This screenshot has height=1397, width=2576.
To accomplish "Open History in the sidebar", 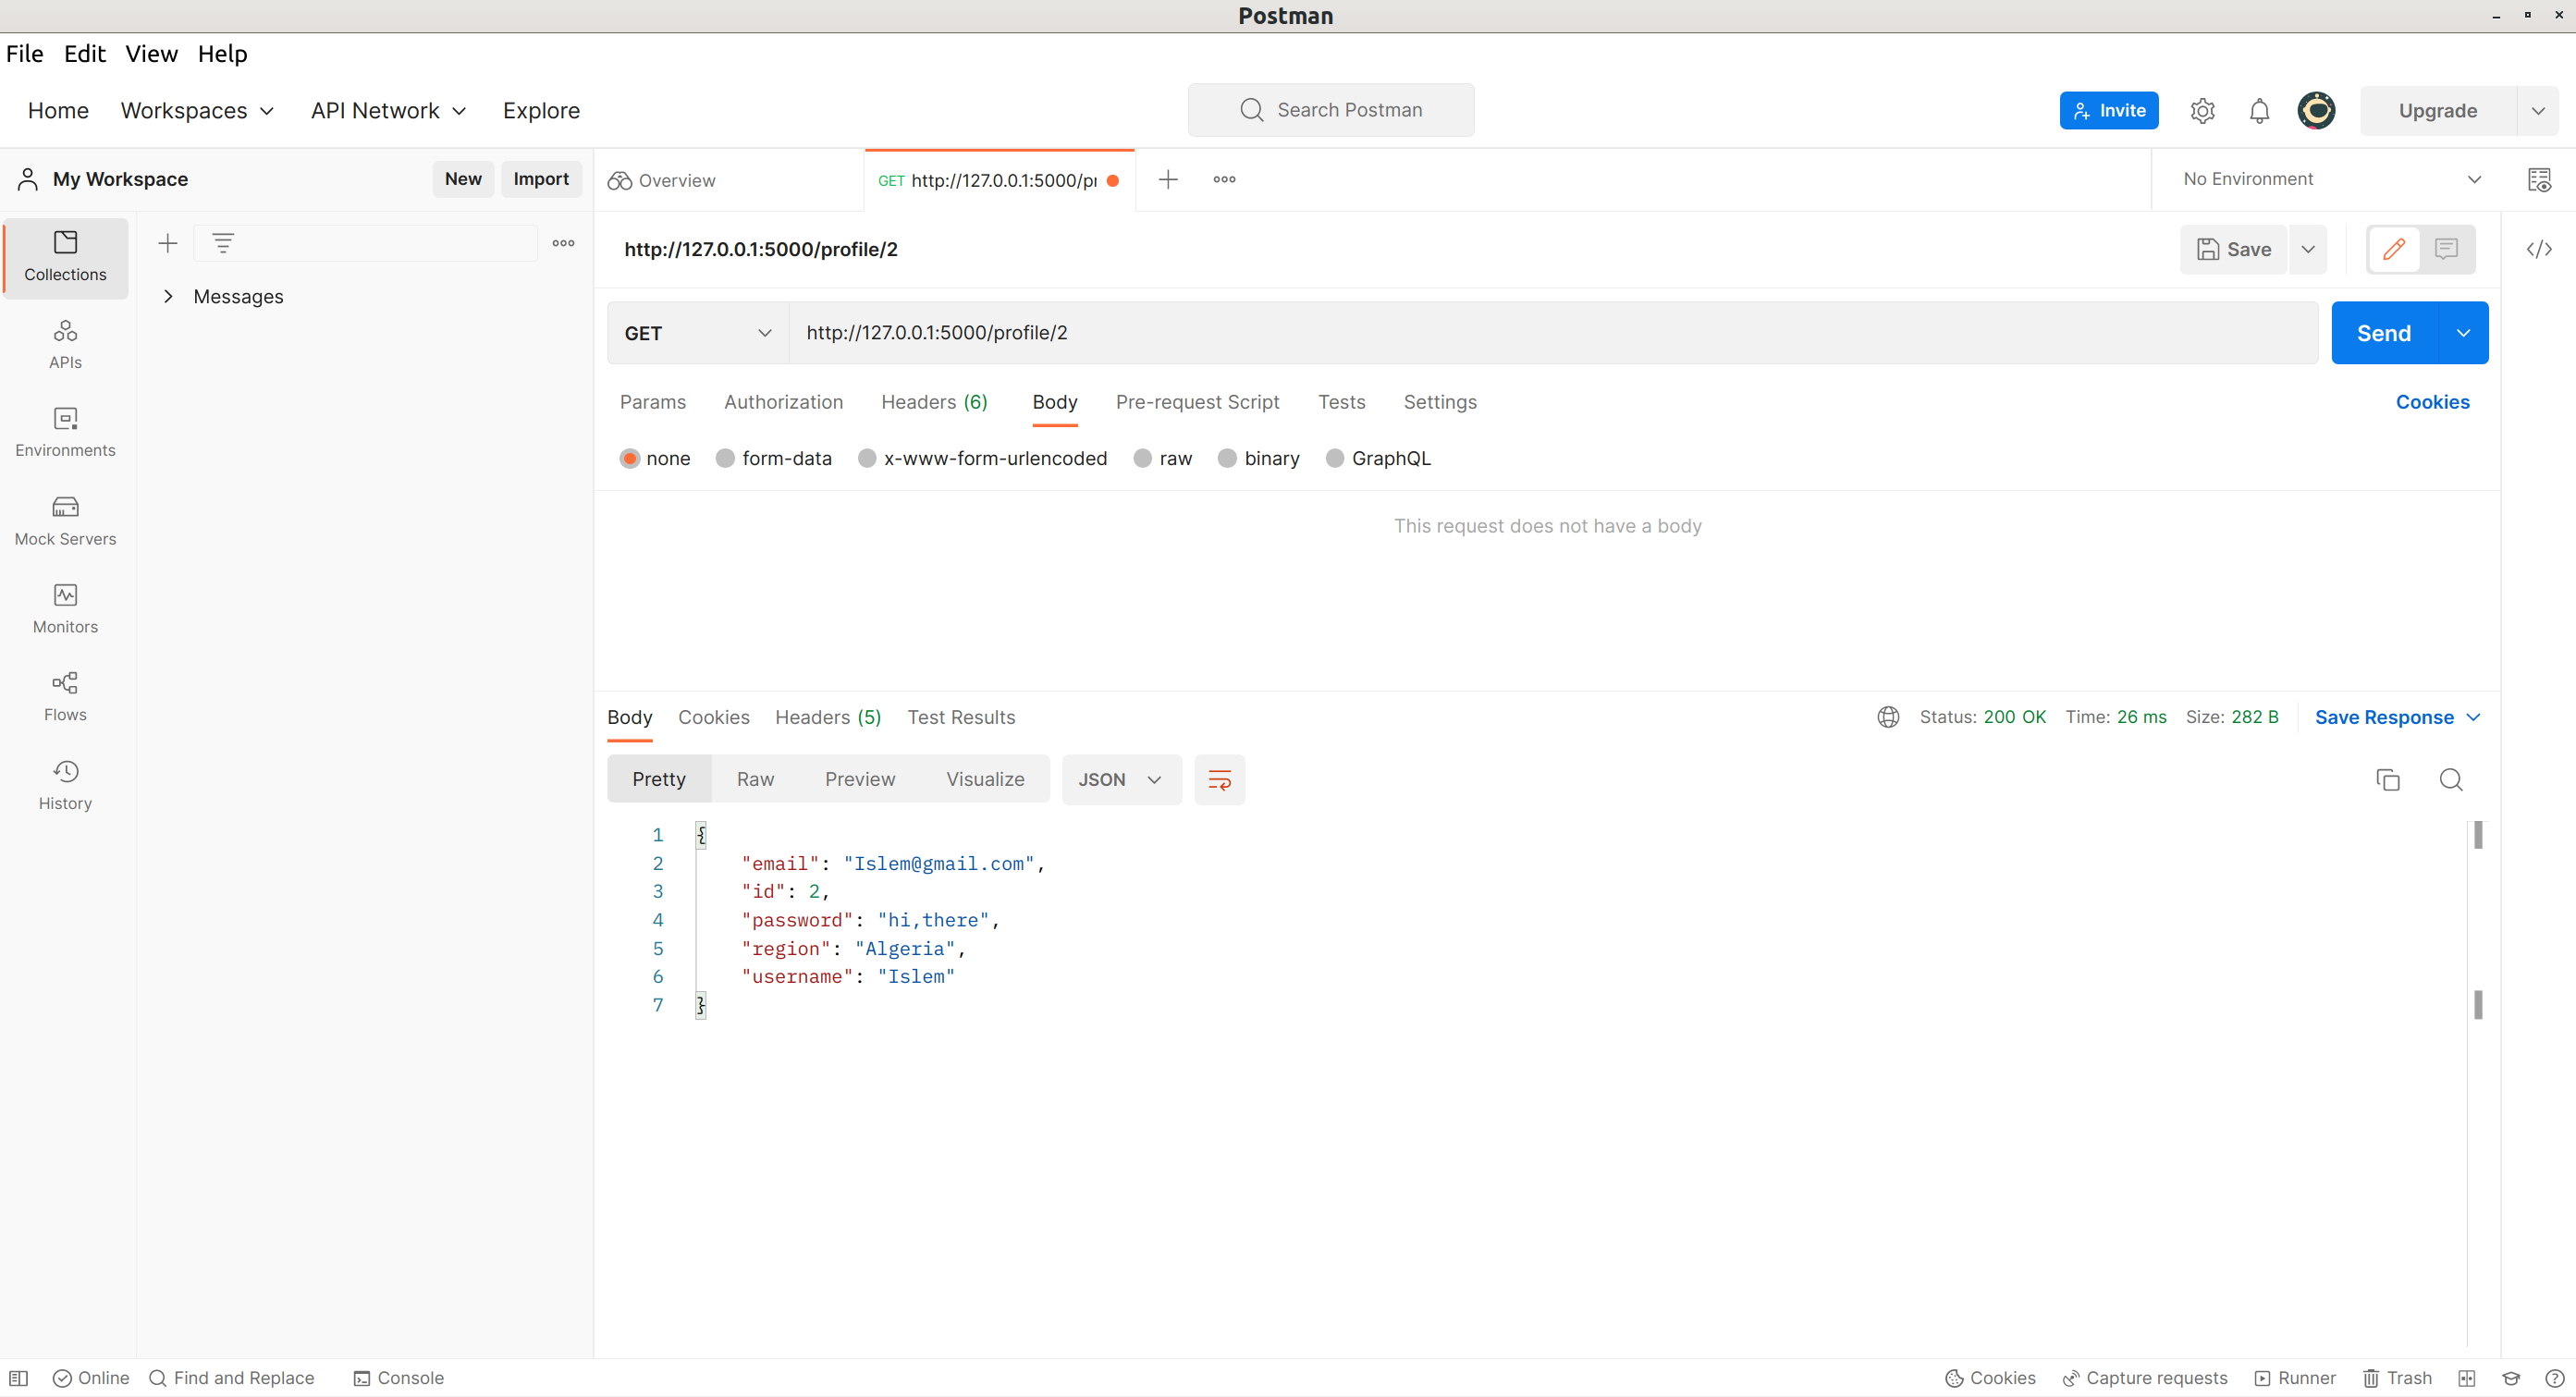I will 65,784.
